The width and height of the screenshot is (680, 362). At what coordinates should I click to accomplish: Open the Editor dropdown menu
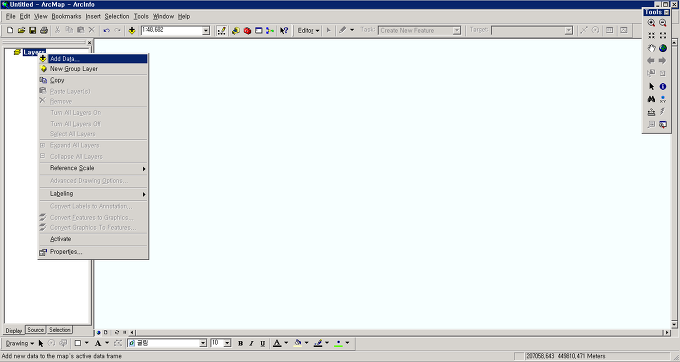(x=308, y=30)
